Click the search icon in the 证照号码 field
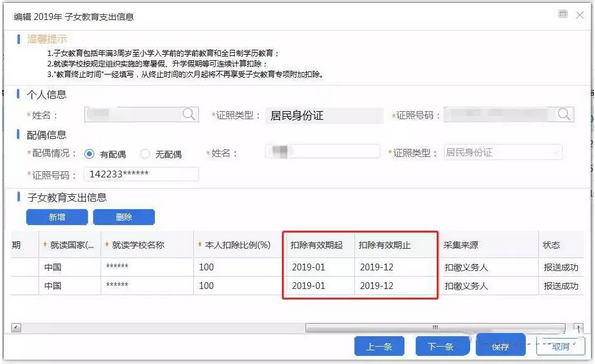 (564, 114)
